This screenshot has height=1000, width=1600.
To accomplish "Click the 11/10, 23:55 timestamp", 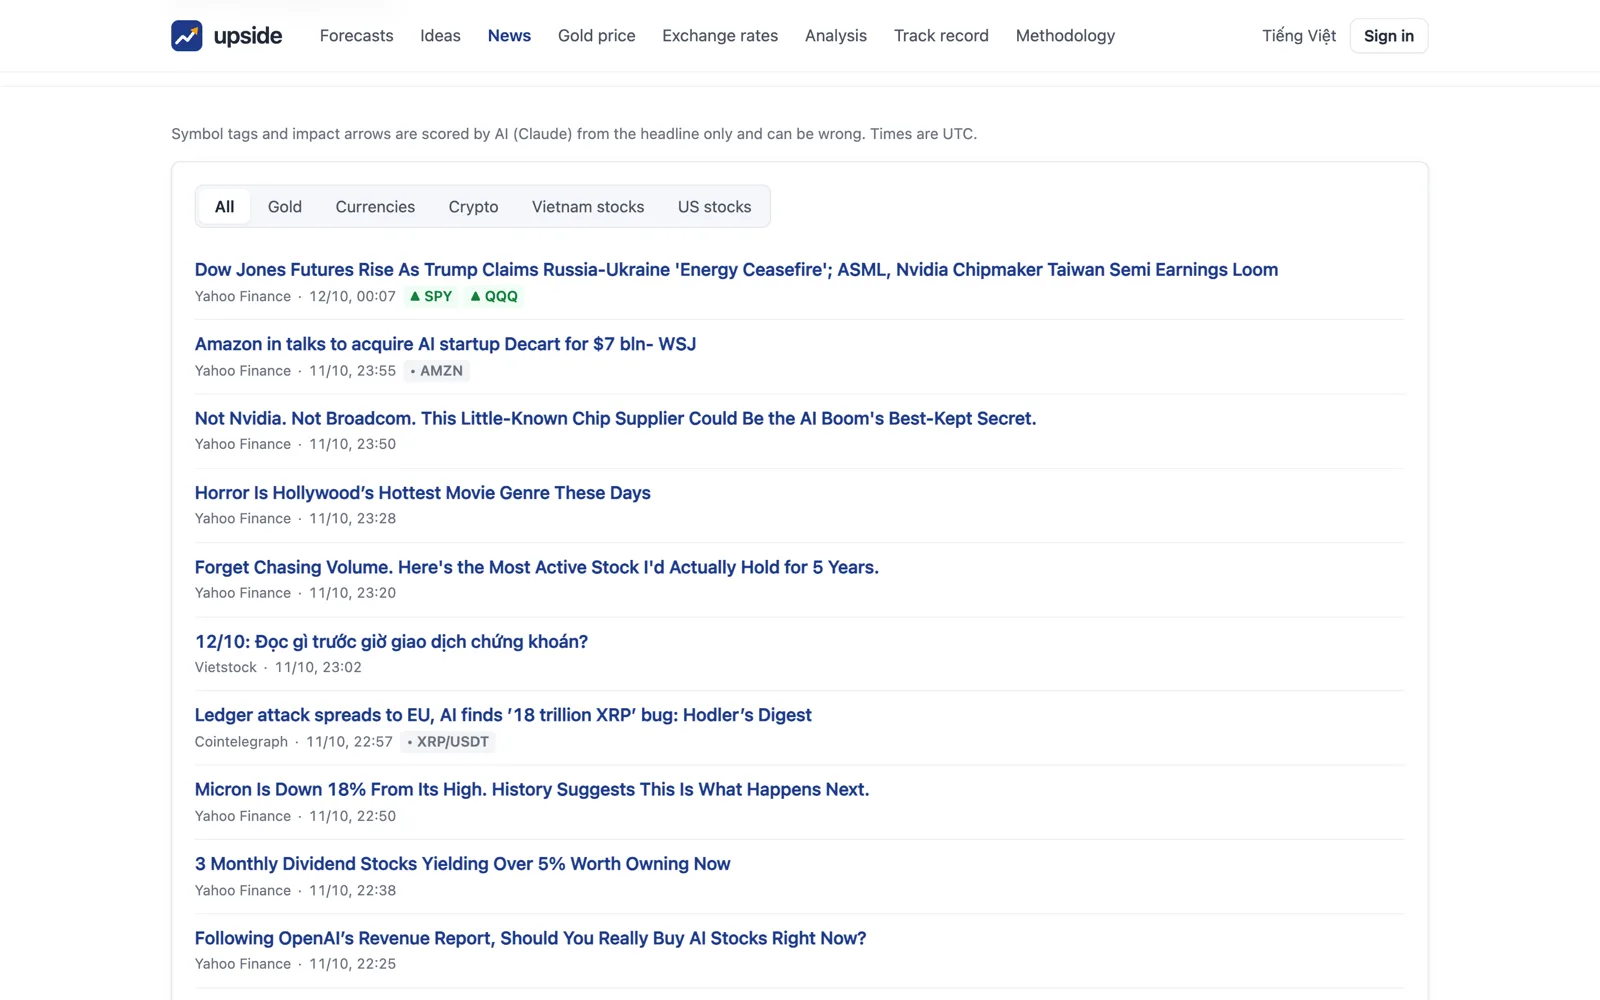I will [352, 371].
